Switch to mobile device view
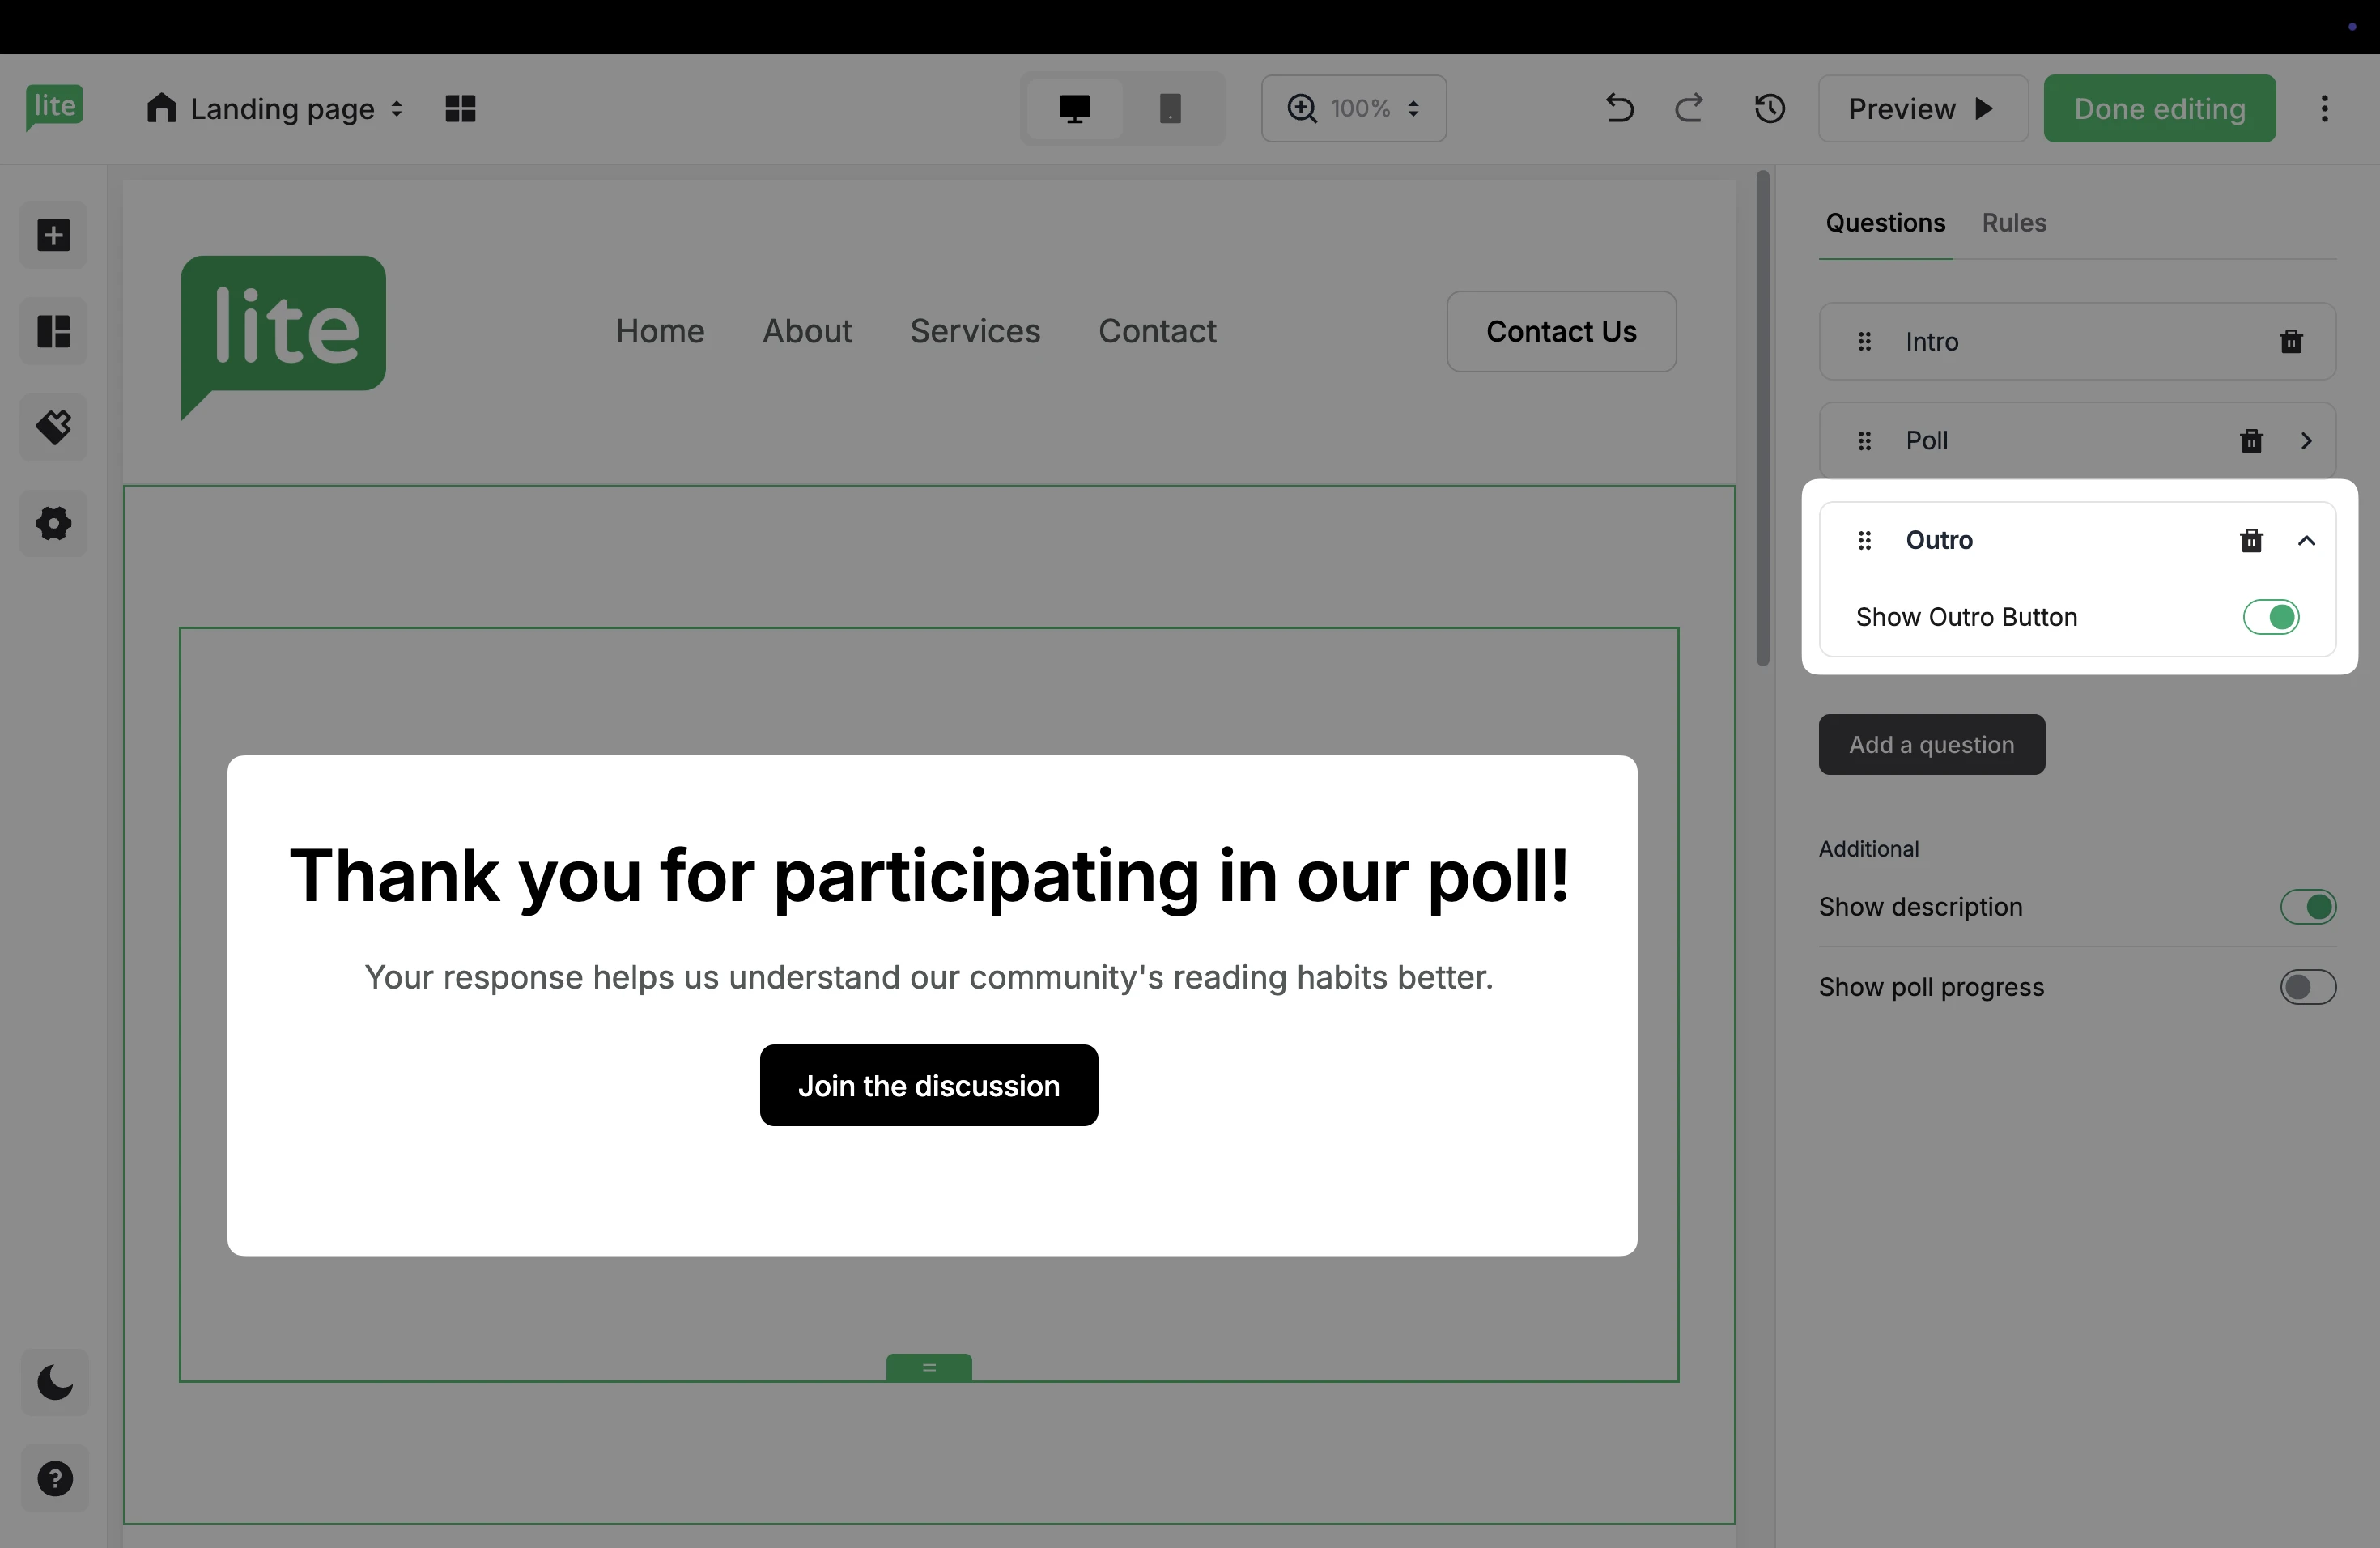The image size is (2380, 1548). click(1169, 108)
